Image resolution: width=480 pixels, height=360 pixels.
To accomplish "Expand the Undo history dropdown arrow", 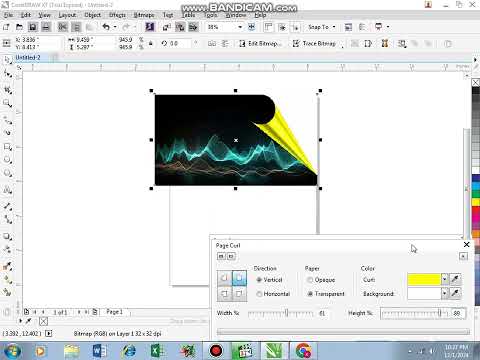I will [x=115, y=27].
